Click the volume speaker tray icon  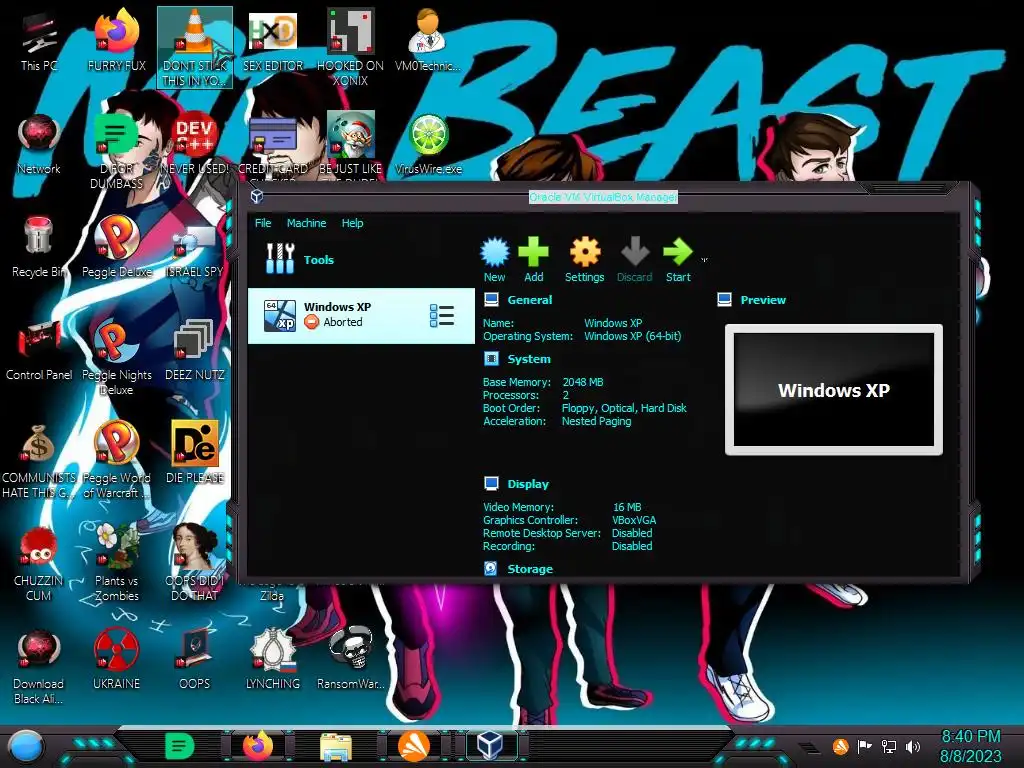click(x=913, y=746)
